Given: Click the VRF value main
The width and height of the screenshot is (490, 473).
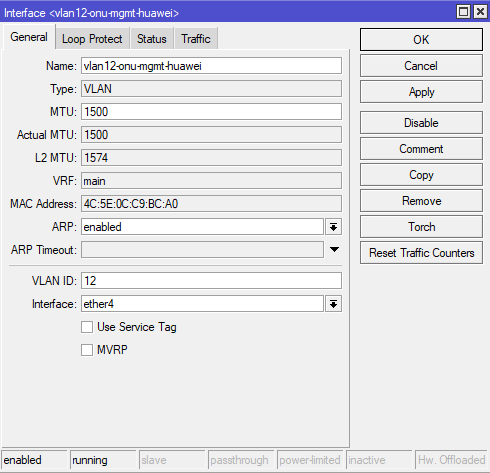Looking at the screenshot, I should coord(211,181).
